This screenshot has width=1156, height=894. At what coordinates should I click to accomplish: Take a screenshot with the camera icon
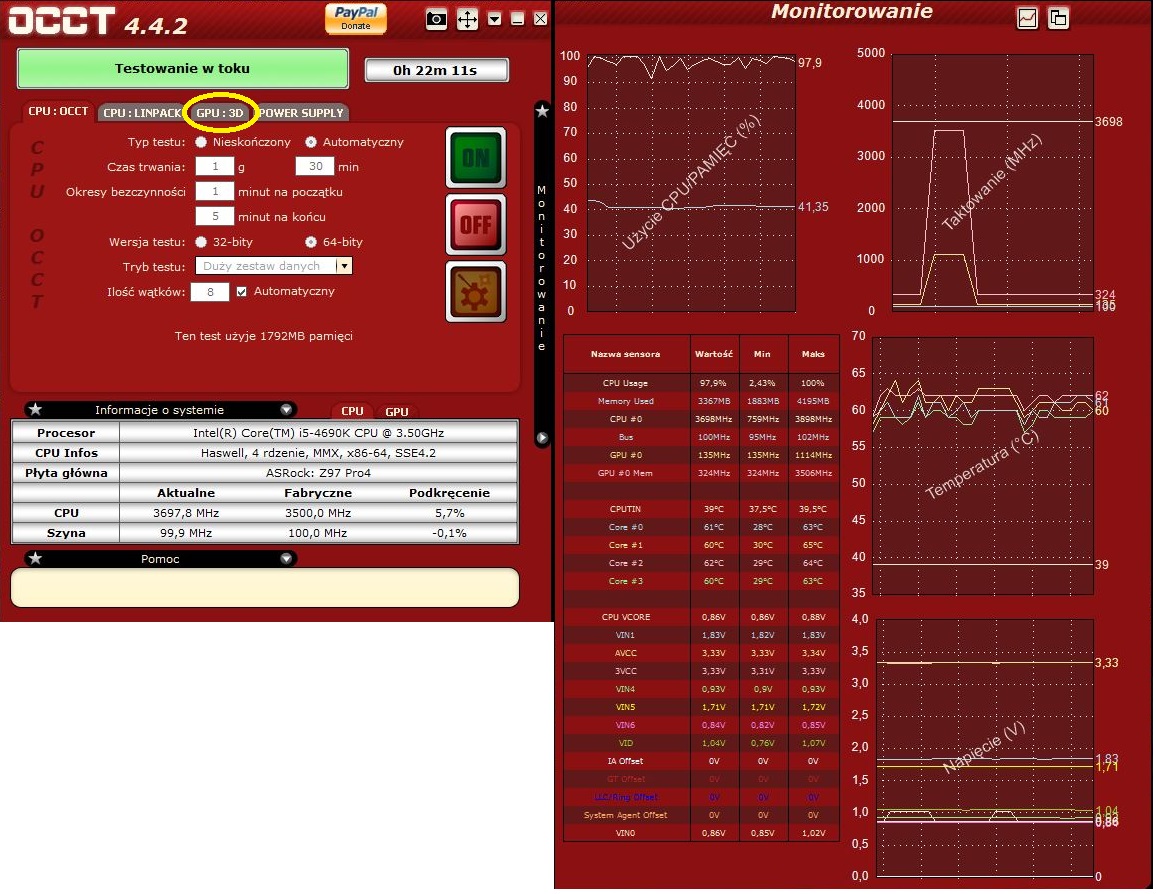point(436,19)
